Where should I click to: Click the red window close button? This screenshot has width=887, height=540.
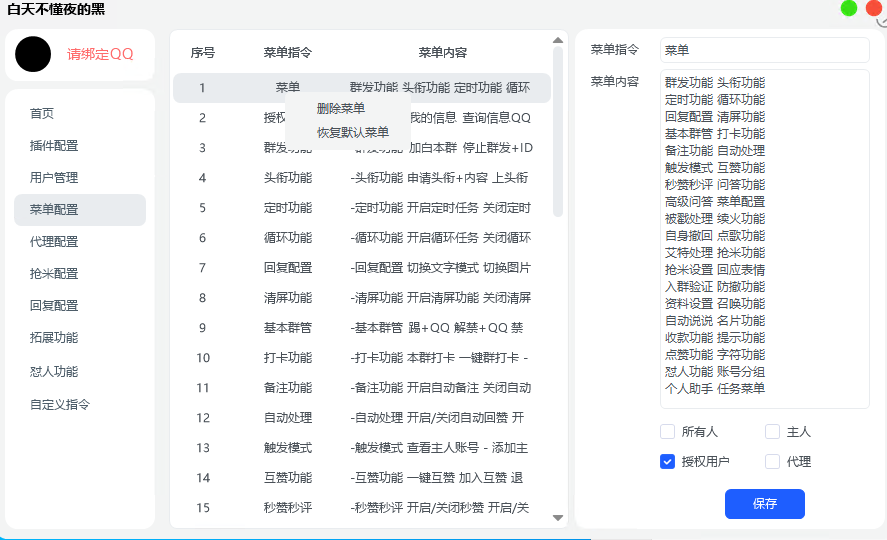click(x=873, y=9)
